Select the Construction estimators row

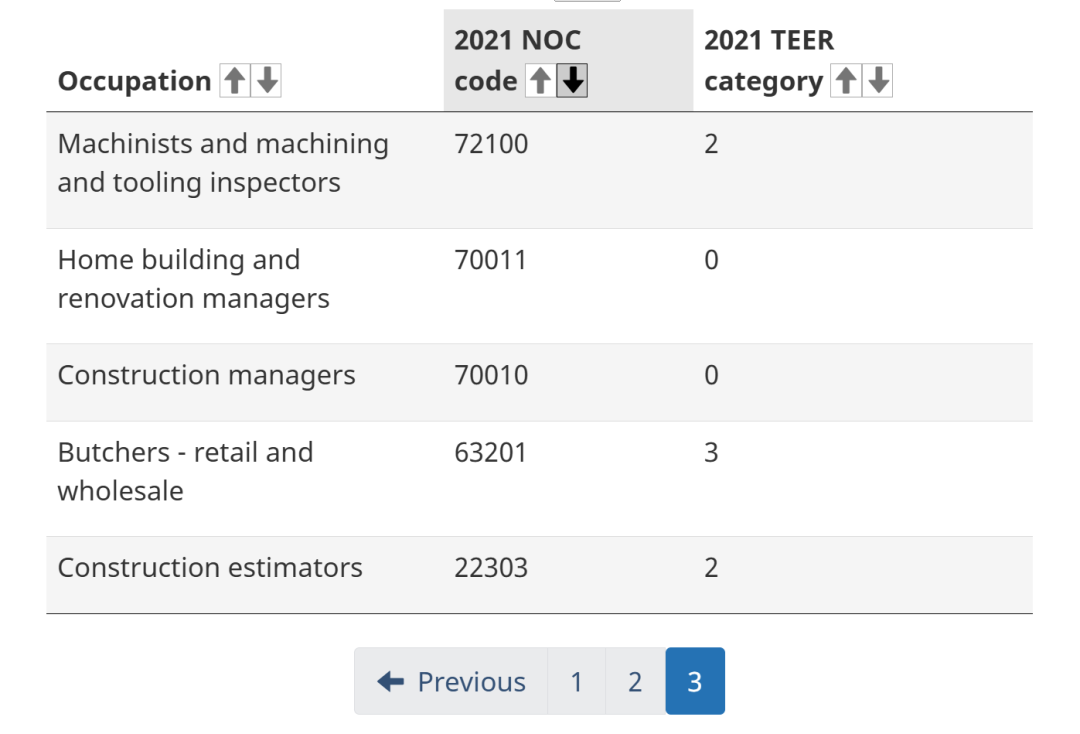tap(539, 575)
